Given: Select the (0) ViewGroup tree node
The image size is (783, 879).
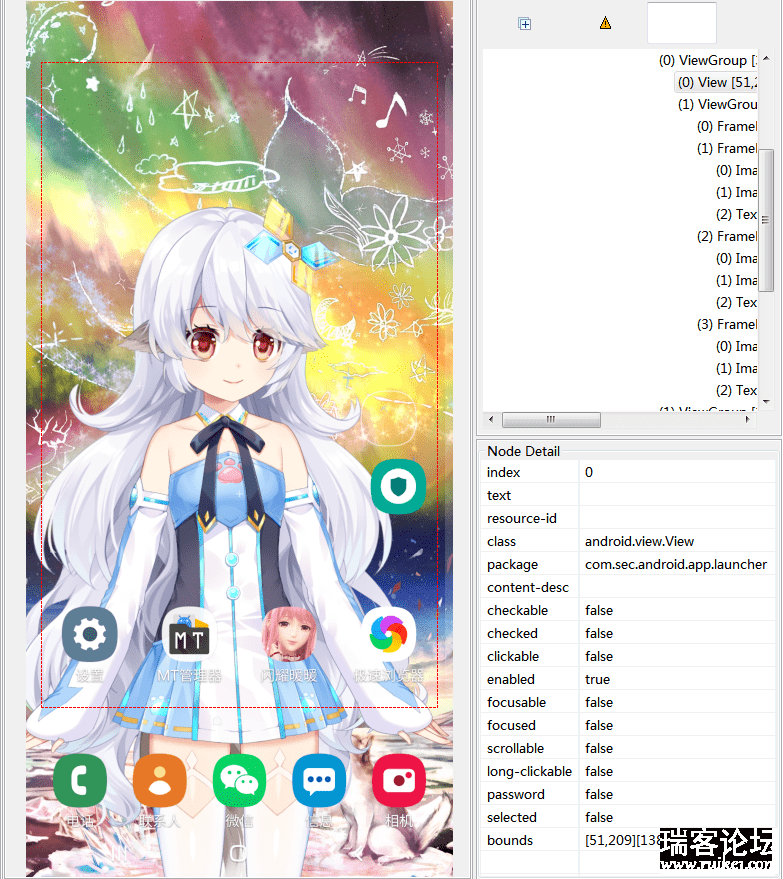Looking at the screenshot, I should pyautogui.click(x=708, y=61).
